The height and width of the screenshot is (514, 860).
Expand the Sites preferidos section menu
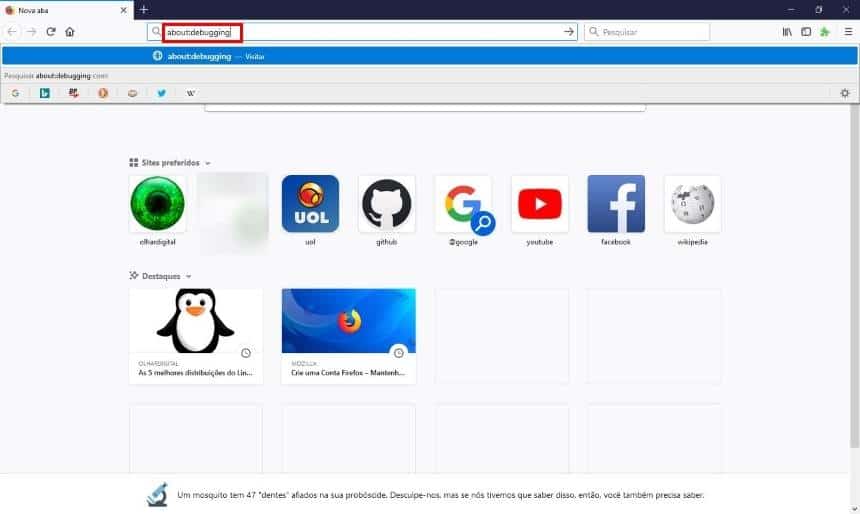pyautogui.click(x=207, y=163)
